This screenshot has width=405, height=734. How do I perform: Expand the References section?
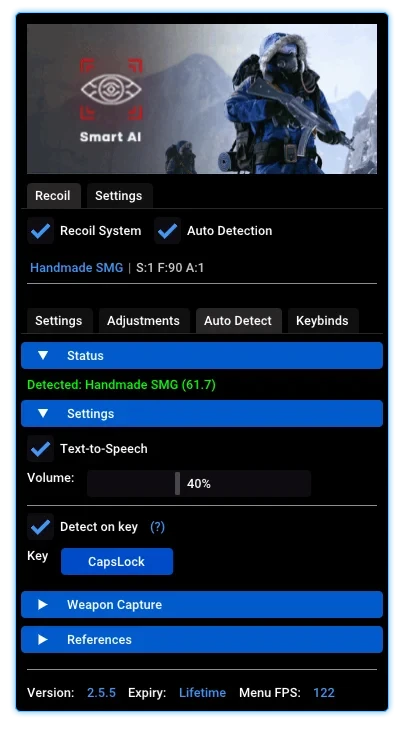(202, 639)
